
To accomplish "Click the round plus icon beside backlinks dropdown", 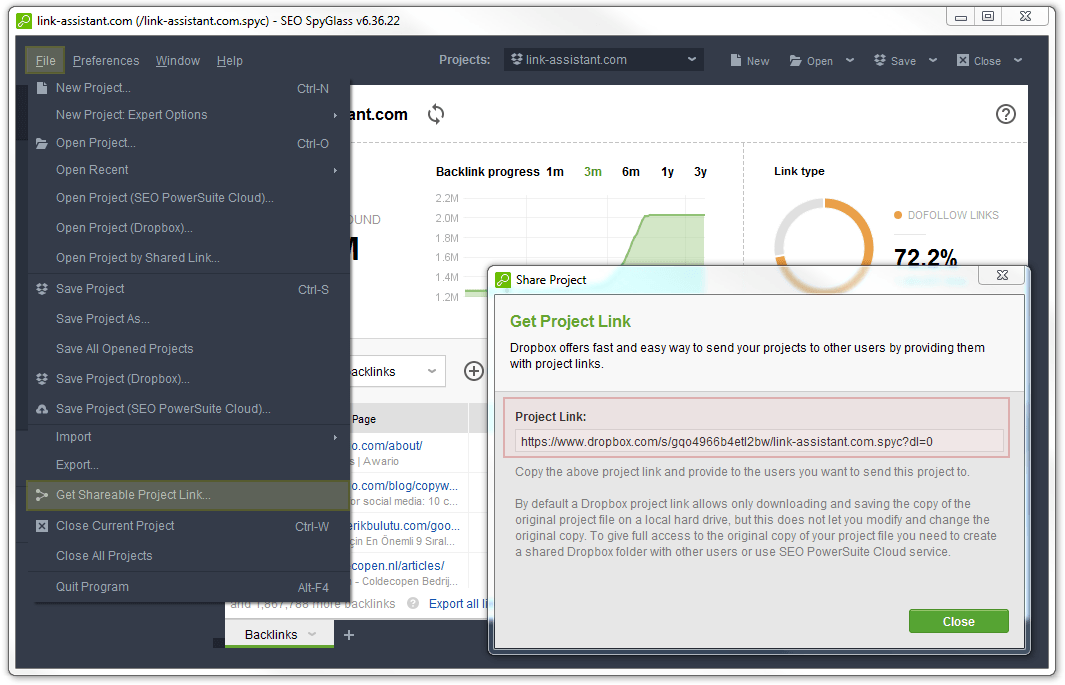I will [473, 371].
